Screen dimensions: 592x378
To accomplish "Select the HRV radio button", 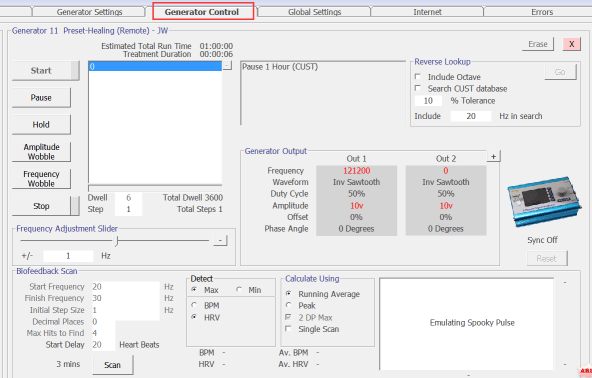I will point(194,317).
